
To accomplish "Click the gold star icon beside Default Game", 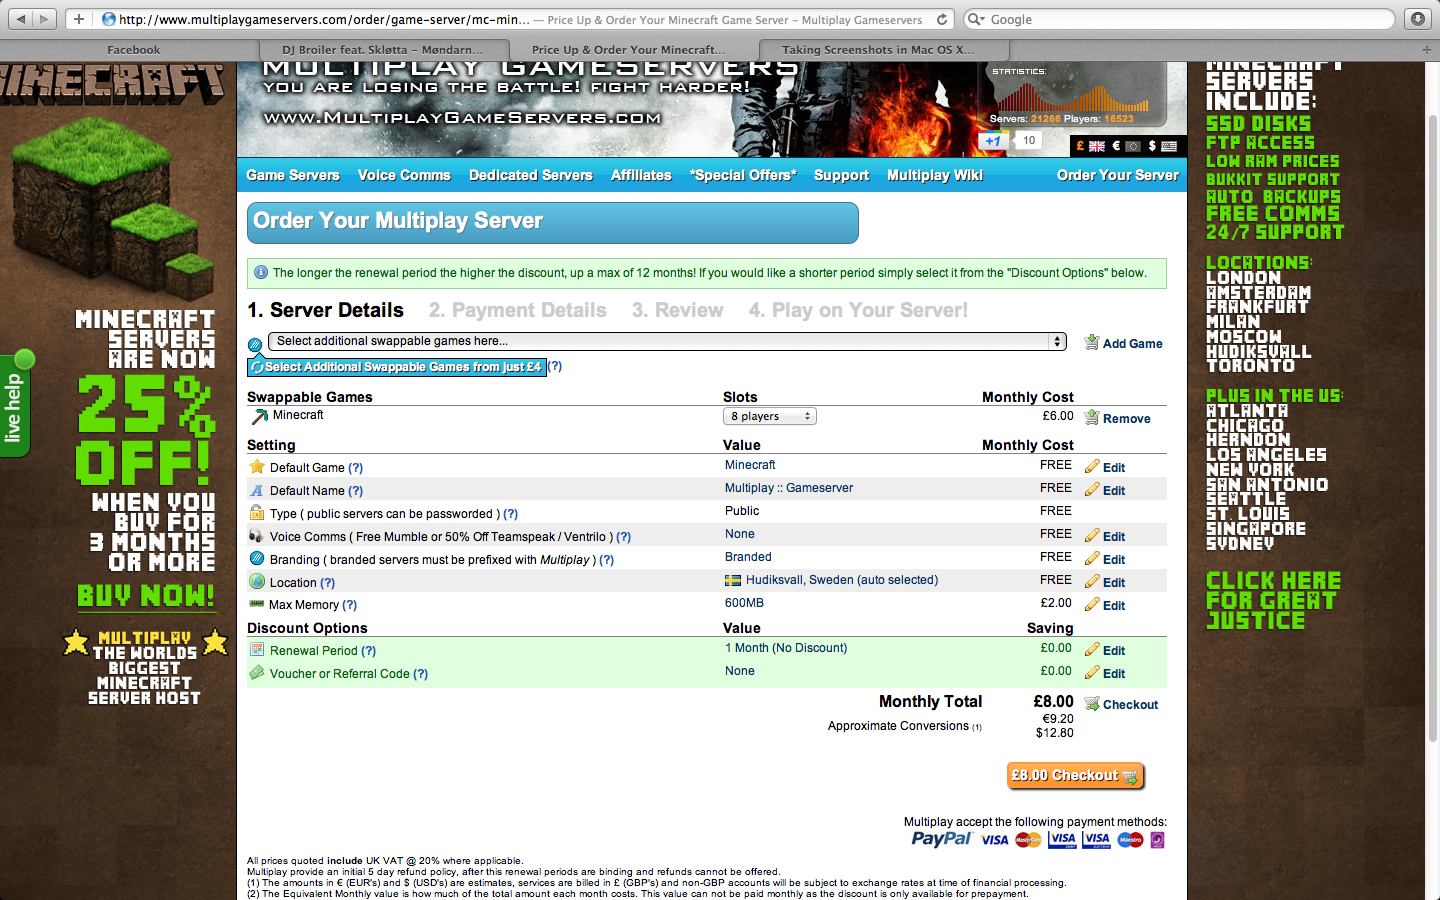I will [257, 466].
